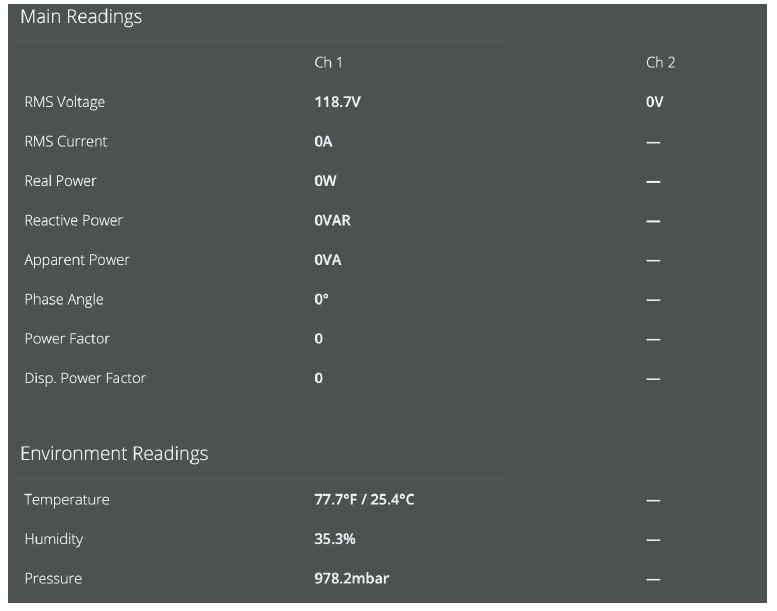Click the Environment Readings heading
777x611 pixels.
[x=114, y=454]
